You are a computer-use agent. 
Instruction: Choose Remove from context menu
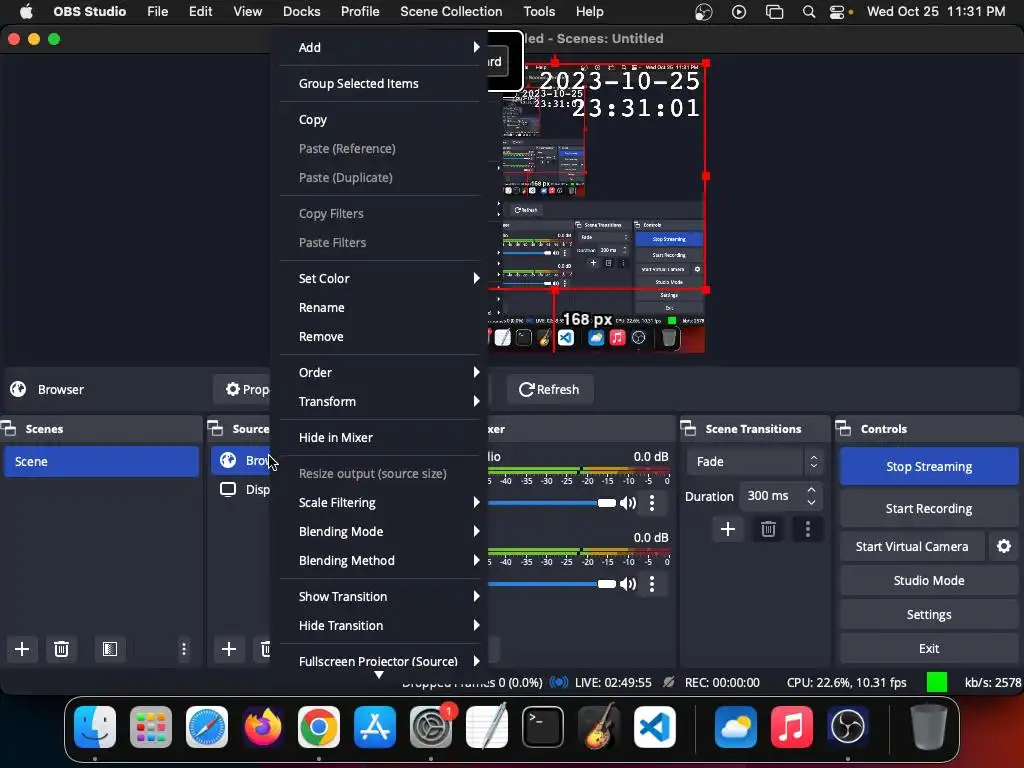point(380,336)
